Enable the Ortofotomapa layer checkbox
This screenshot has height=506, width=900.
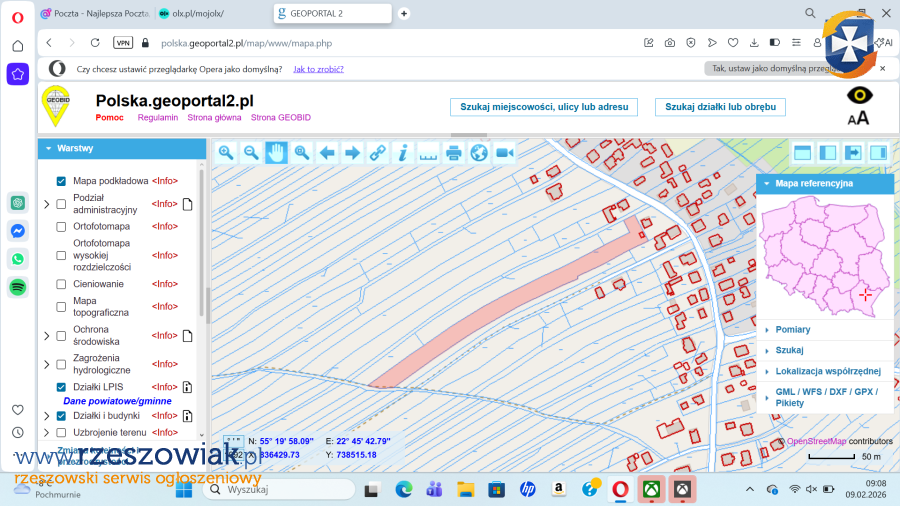[61, 227]
